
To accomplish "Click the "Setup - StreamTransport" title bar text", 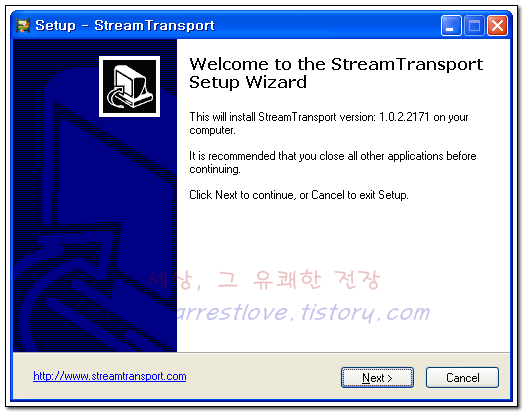I will [125, 25].
